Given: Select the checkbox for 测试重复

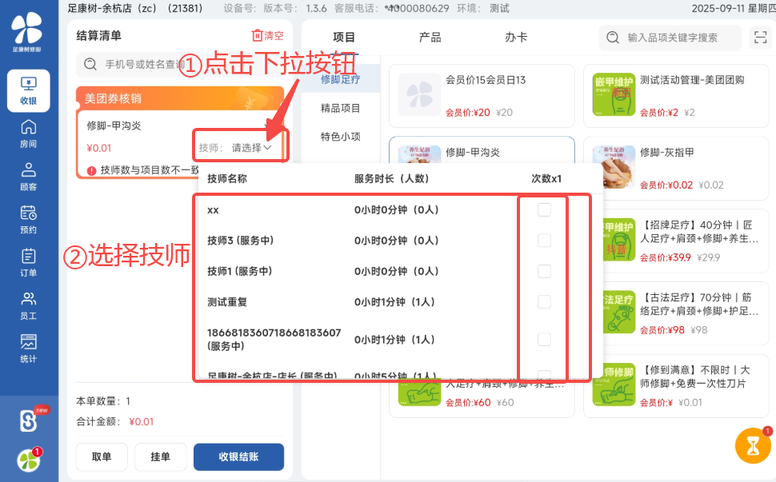Looking at the screenshot, I should pos(544,302).
